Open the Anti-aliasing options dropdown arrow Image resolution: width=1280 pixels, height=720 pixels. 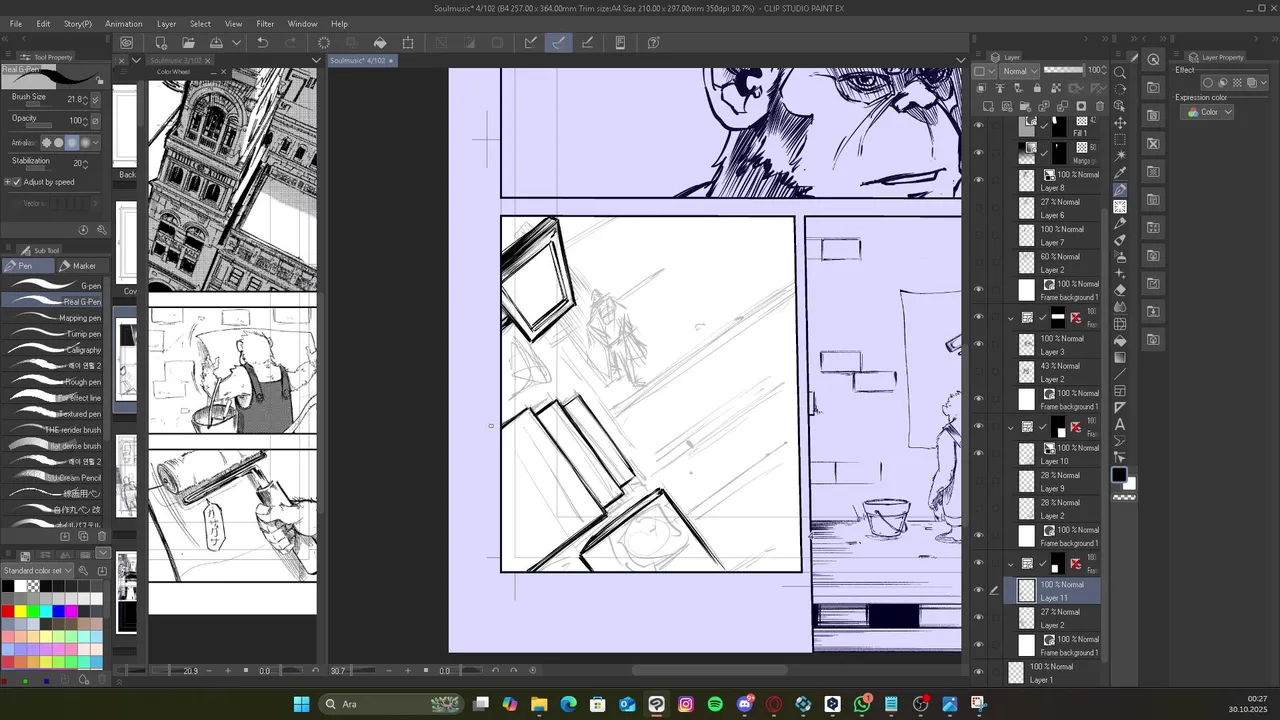tap(95, 143)
